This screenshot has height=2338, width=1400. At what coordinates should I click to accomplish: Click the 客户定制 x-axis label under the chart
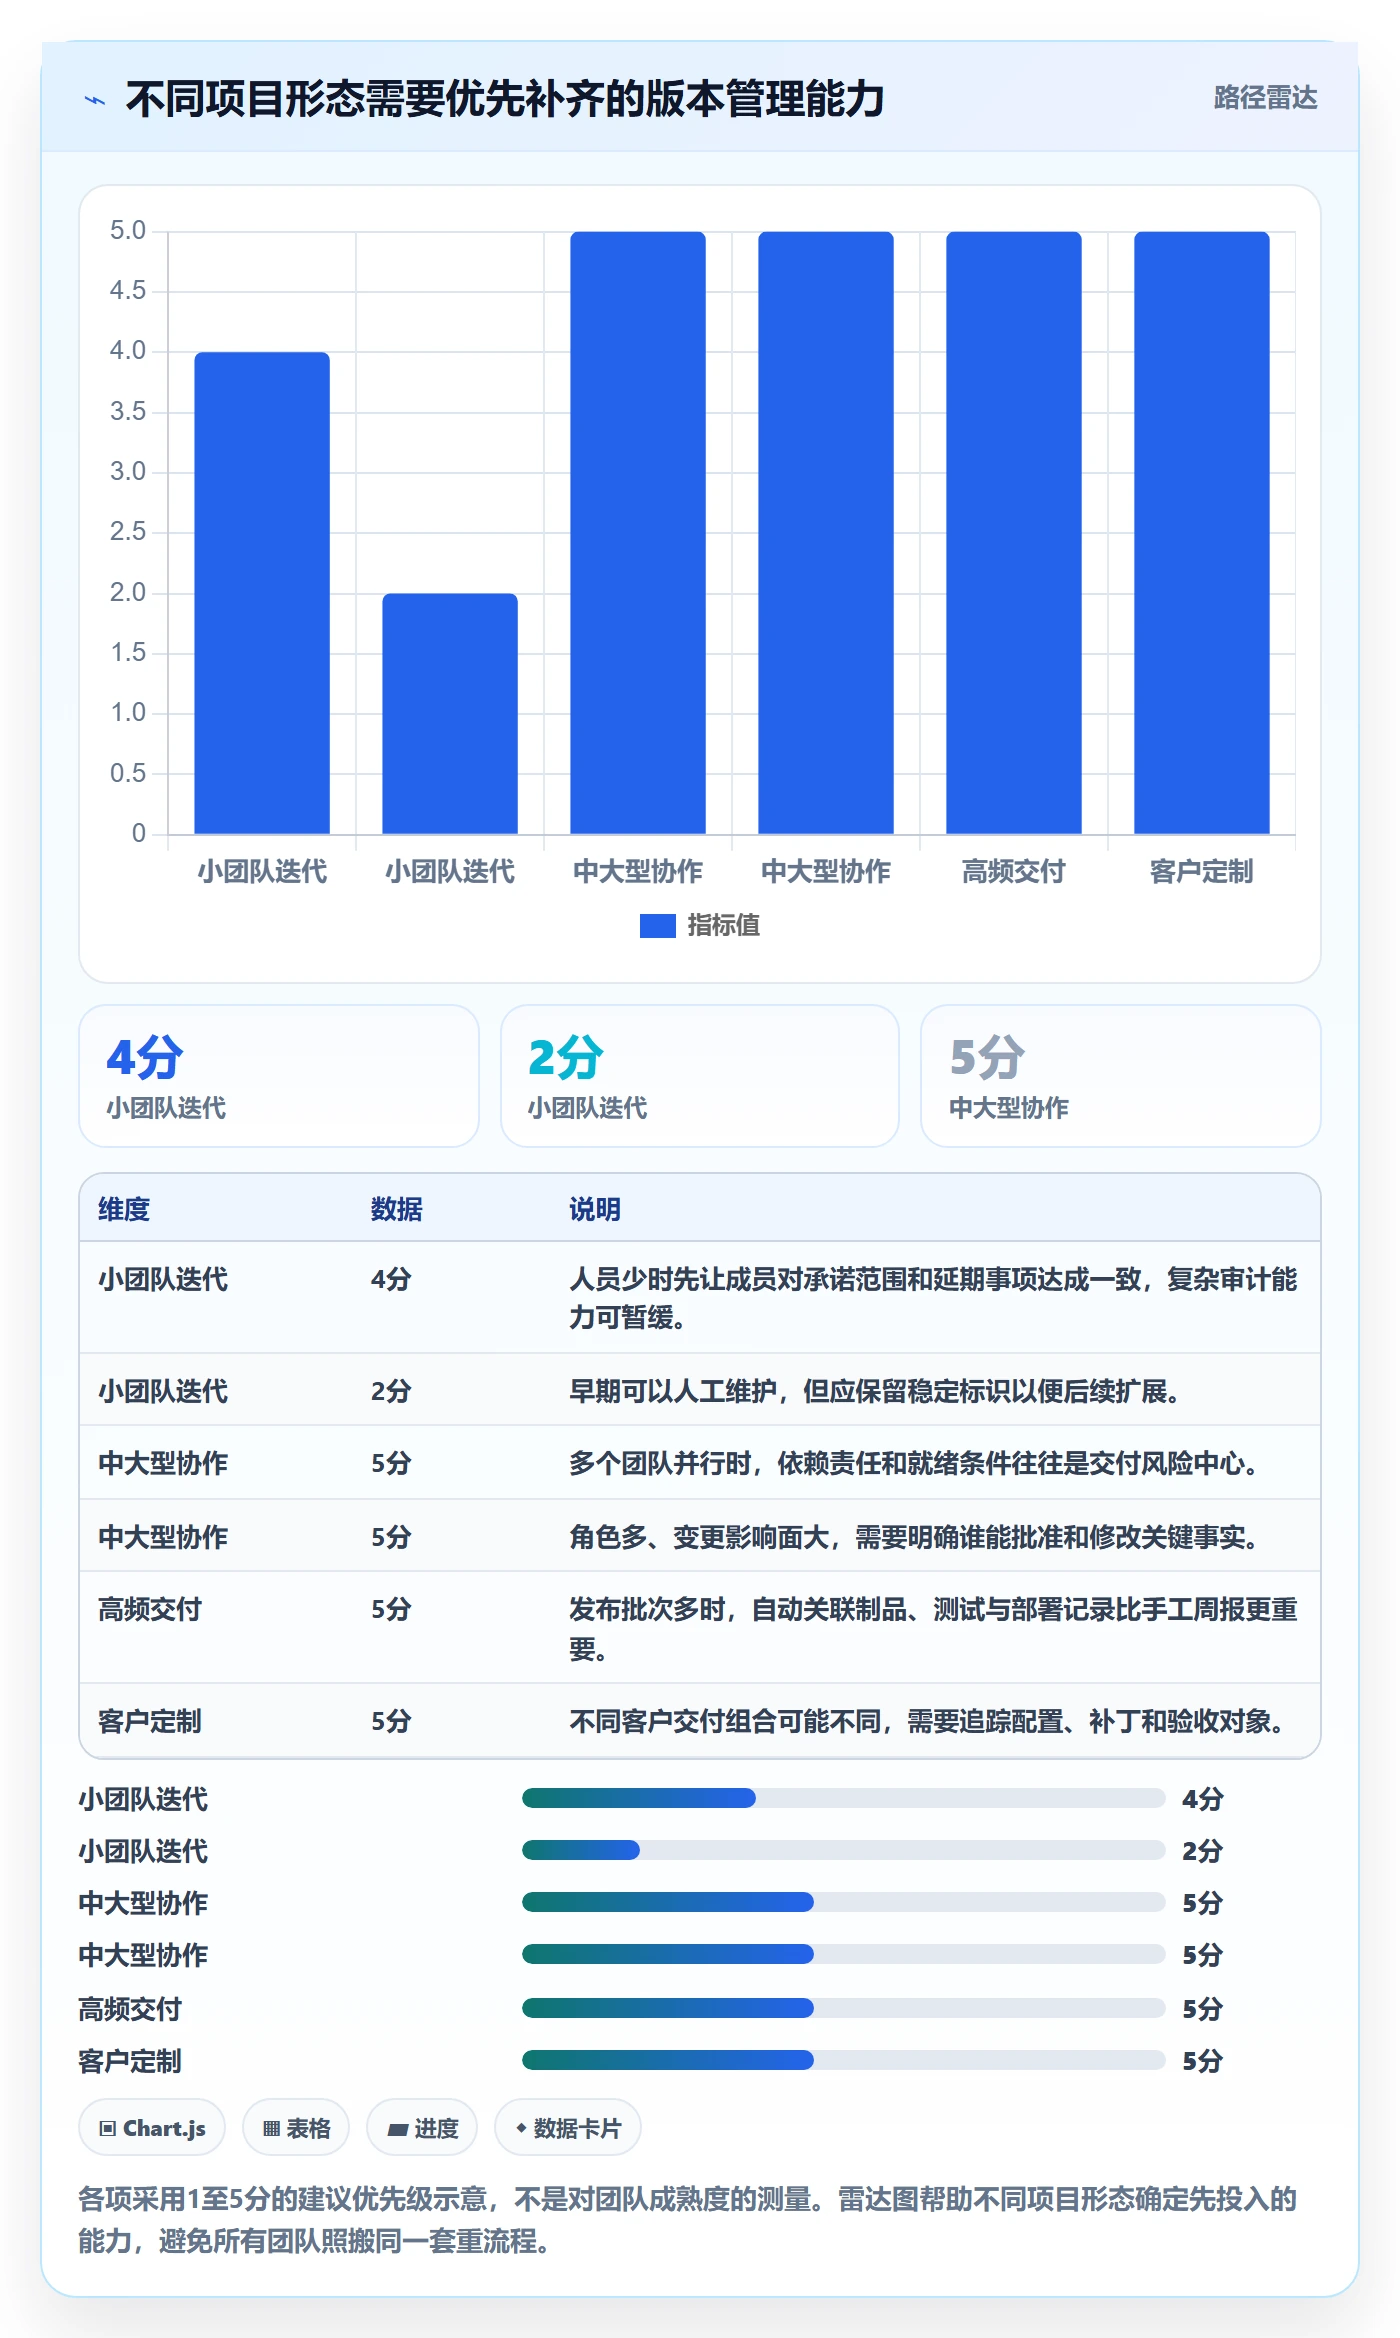(x=1201, y=871)
